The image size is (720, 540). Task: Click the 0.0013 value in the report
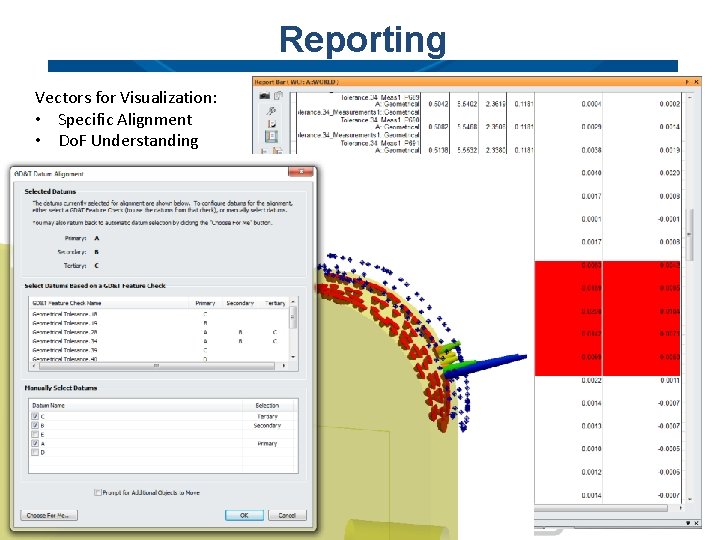click(591, 426)
